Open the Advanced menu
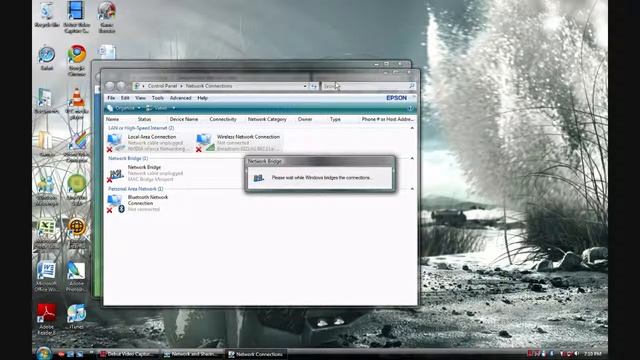This screenshot has width=640, height=360. click(x=180, y=98)
